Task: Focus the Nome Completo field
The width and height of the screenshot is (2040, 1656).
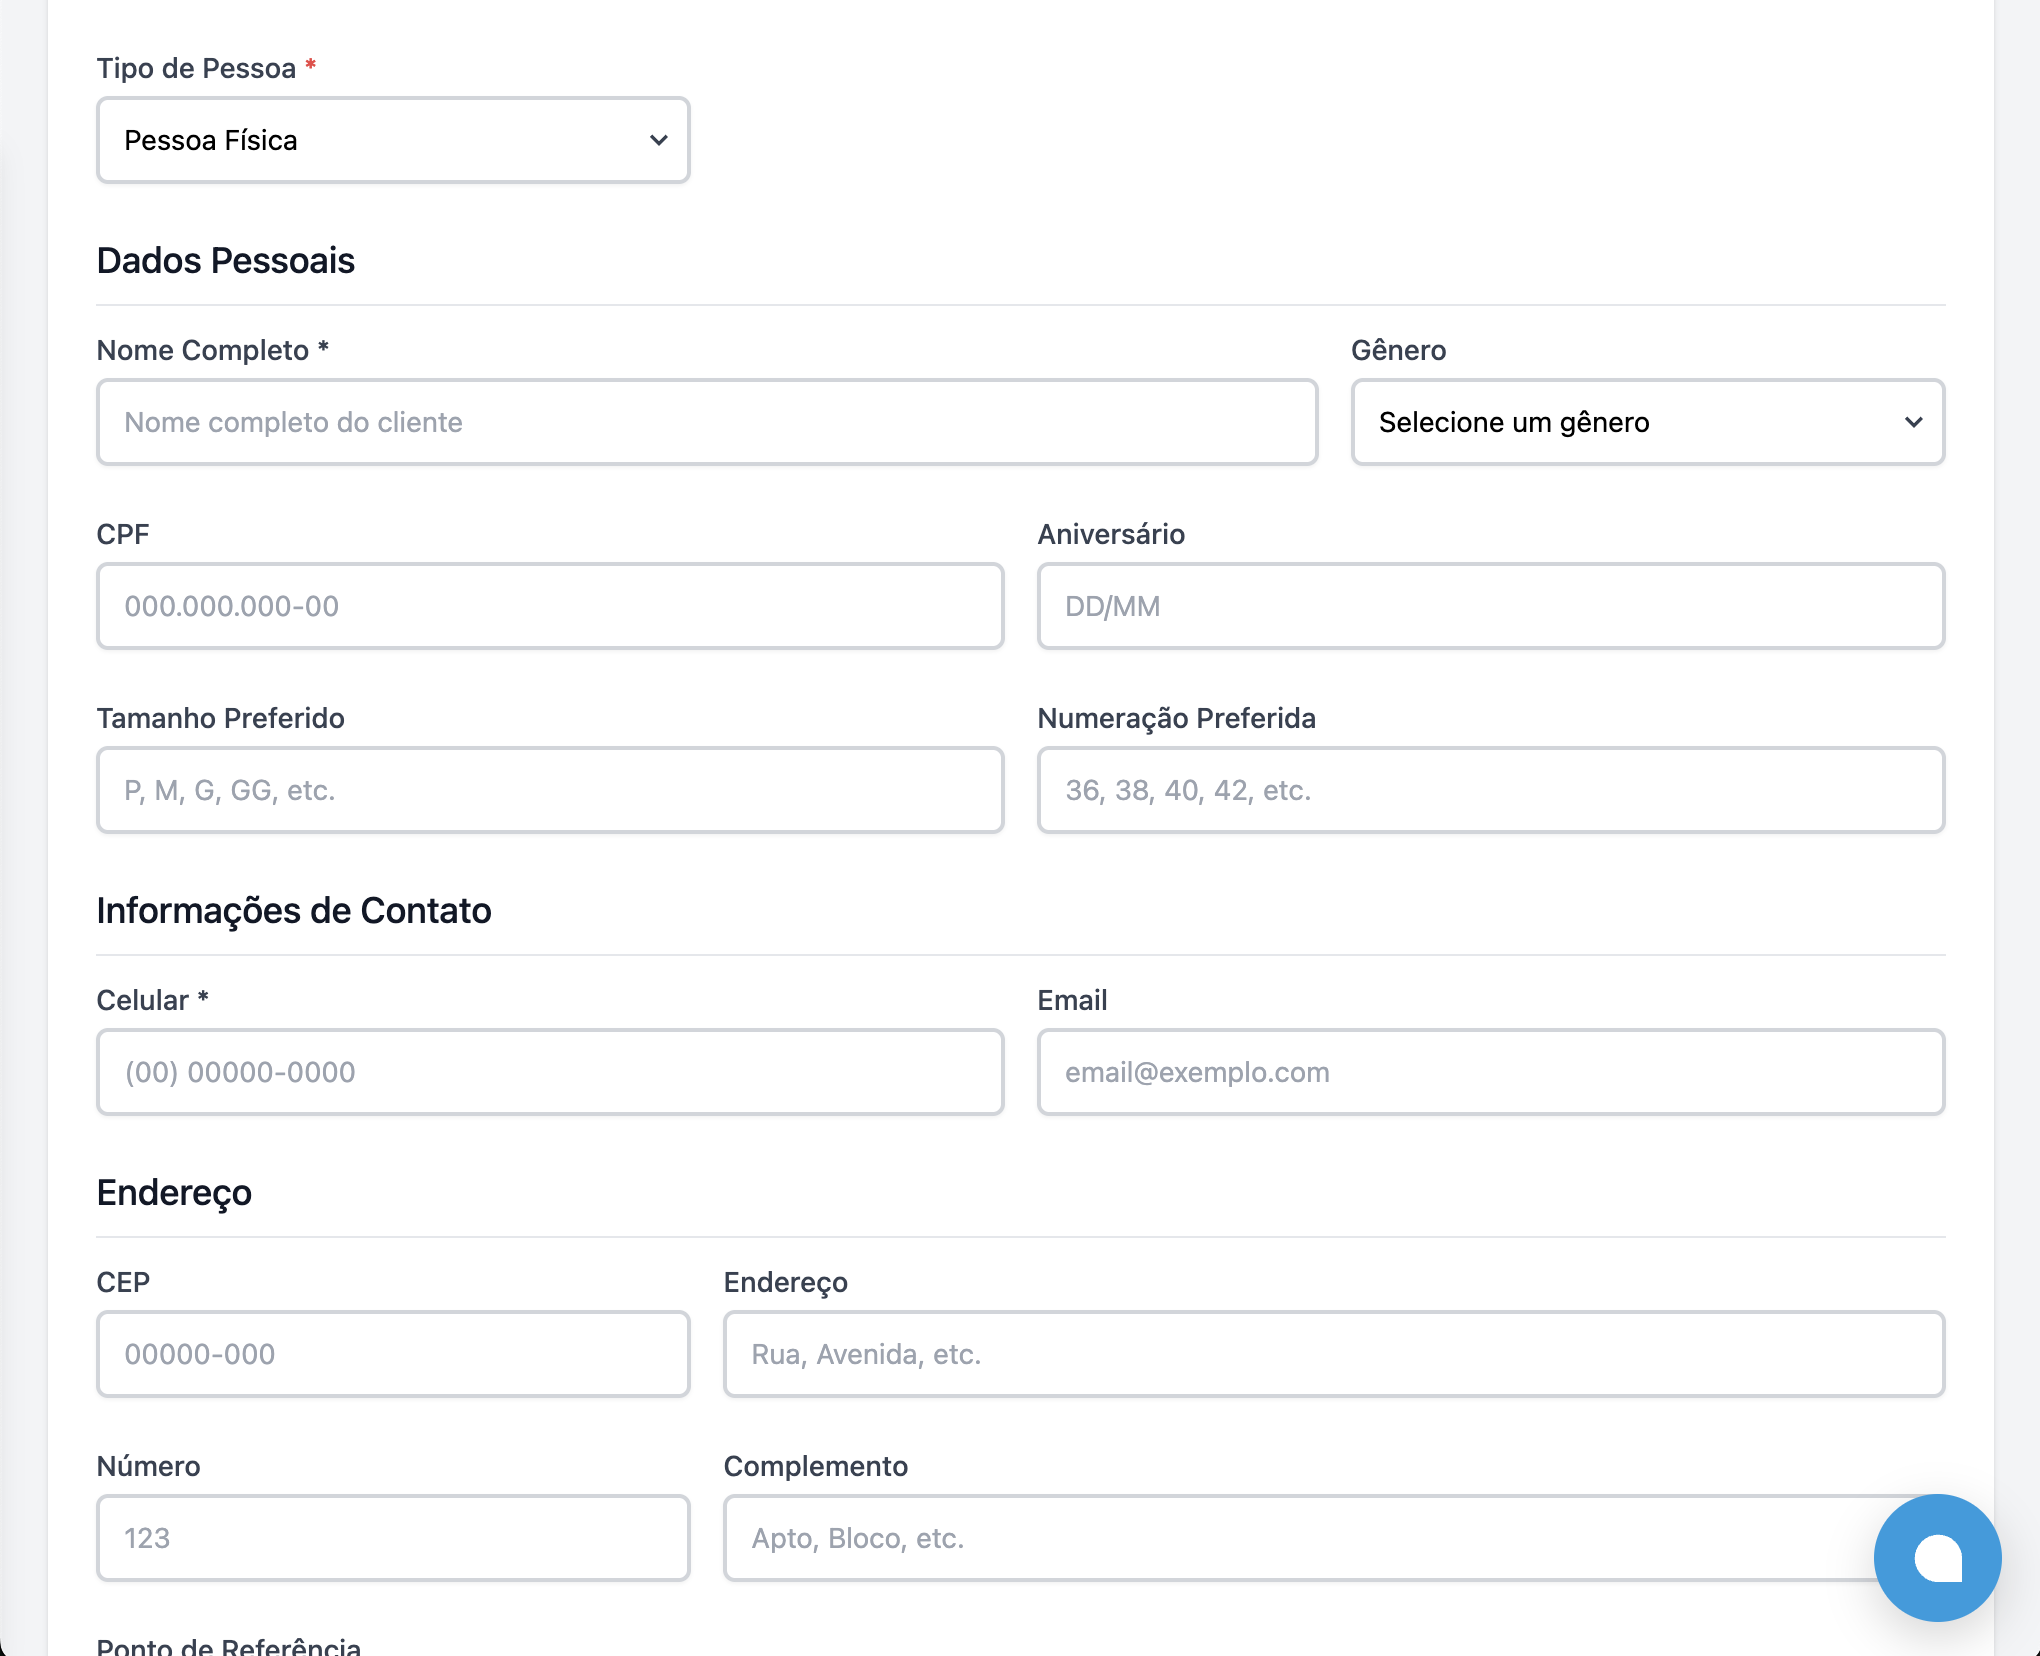Action: tap(706, 422)
